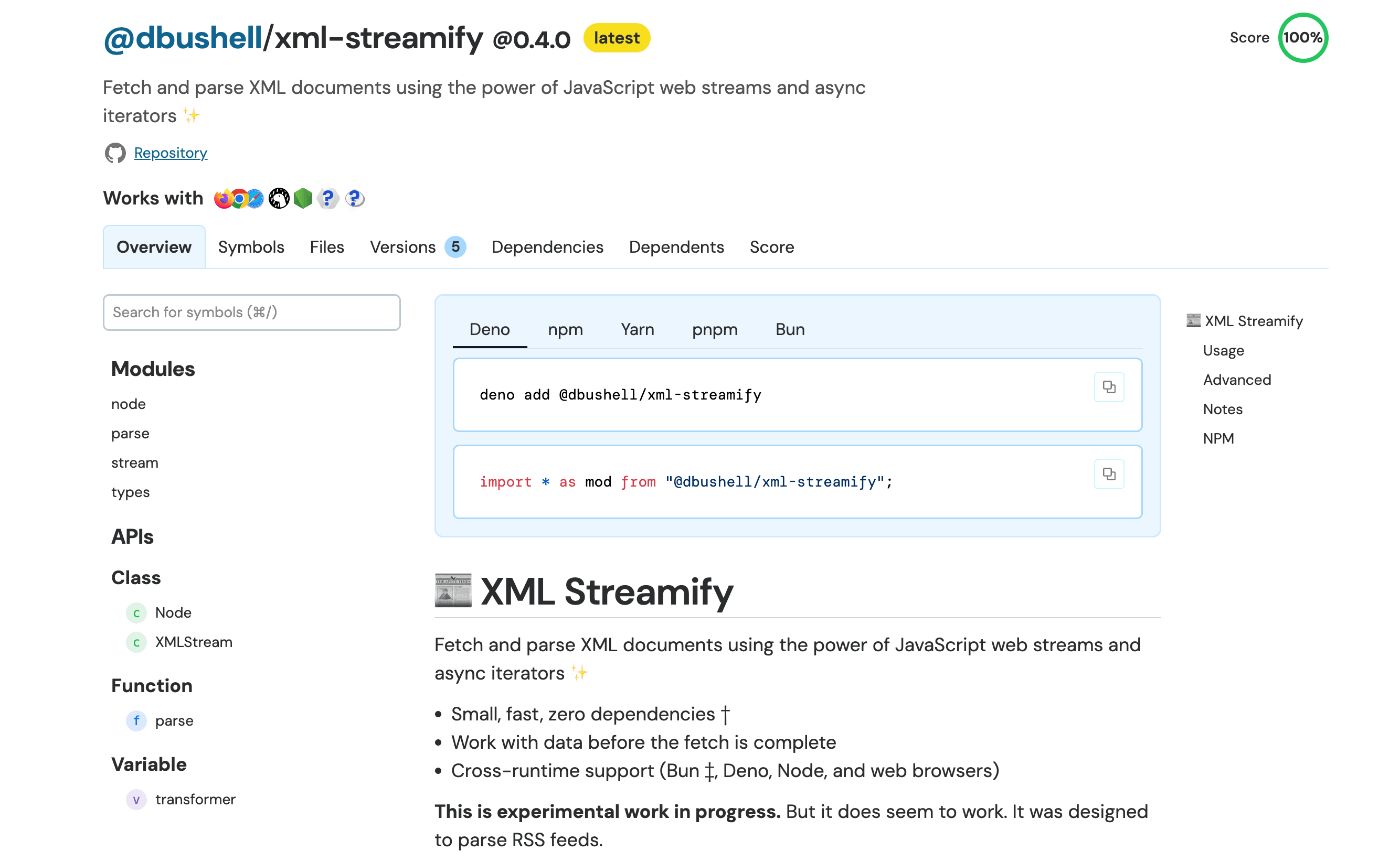Jump to Notes section in outline

[1223, 409]
